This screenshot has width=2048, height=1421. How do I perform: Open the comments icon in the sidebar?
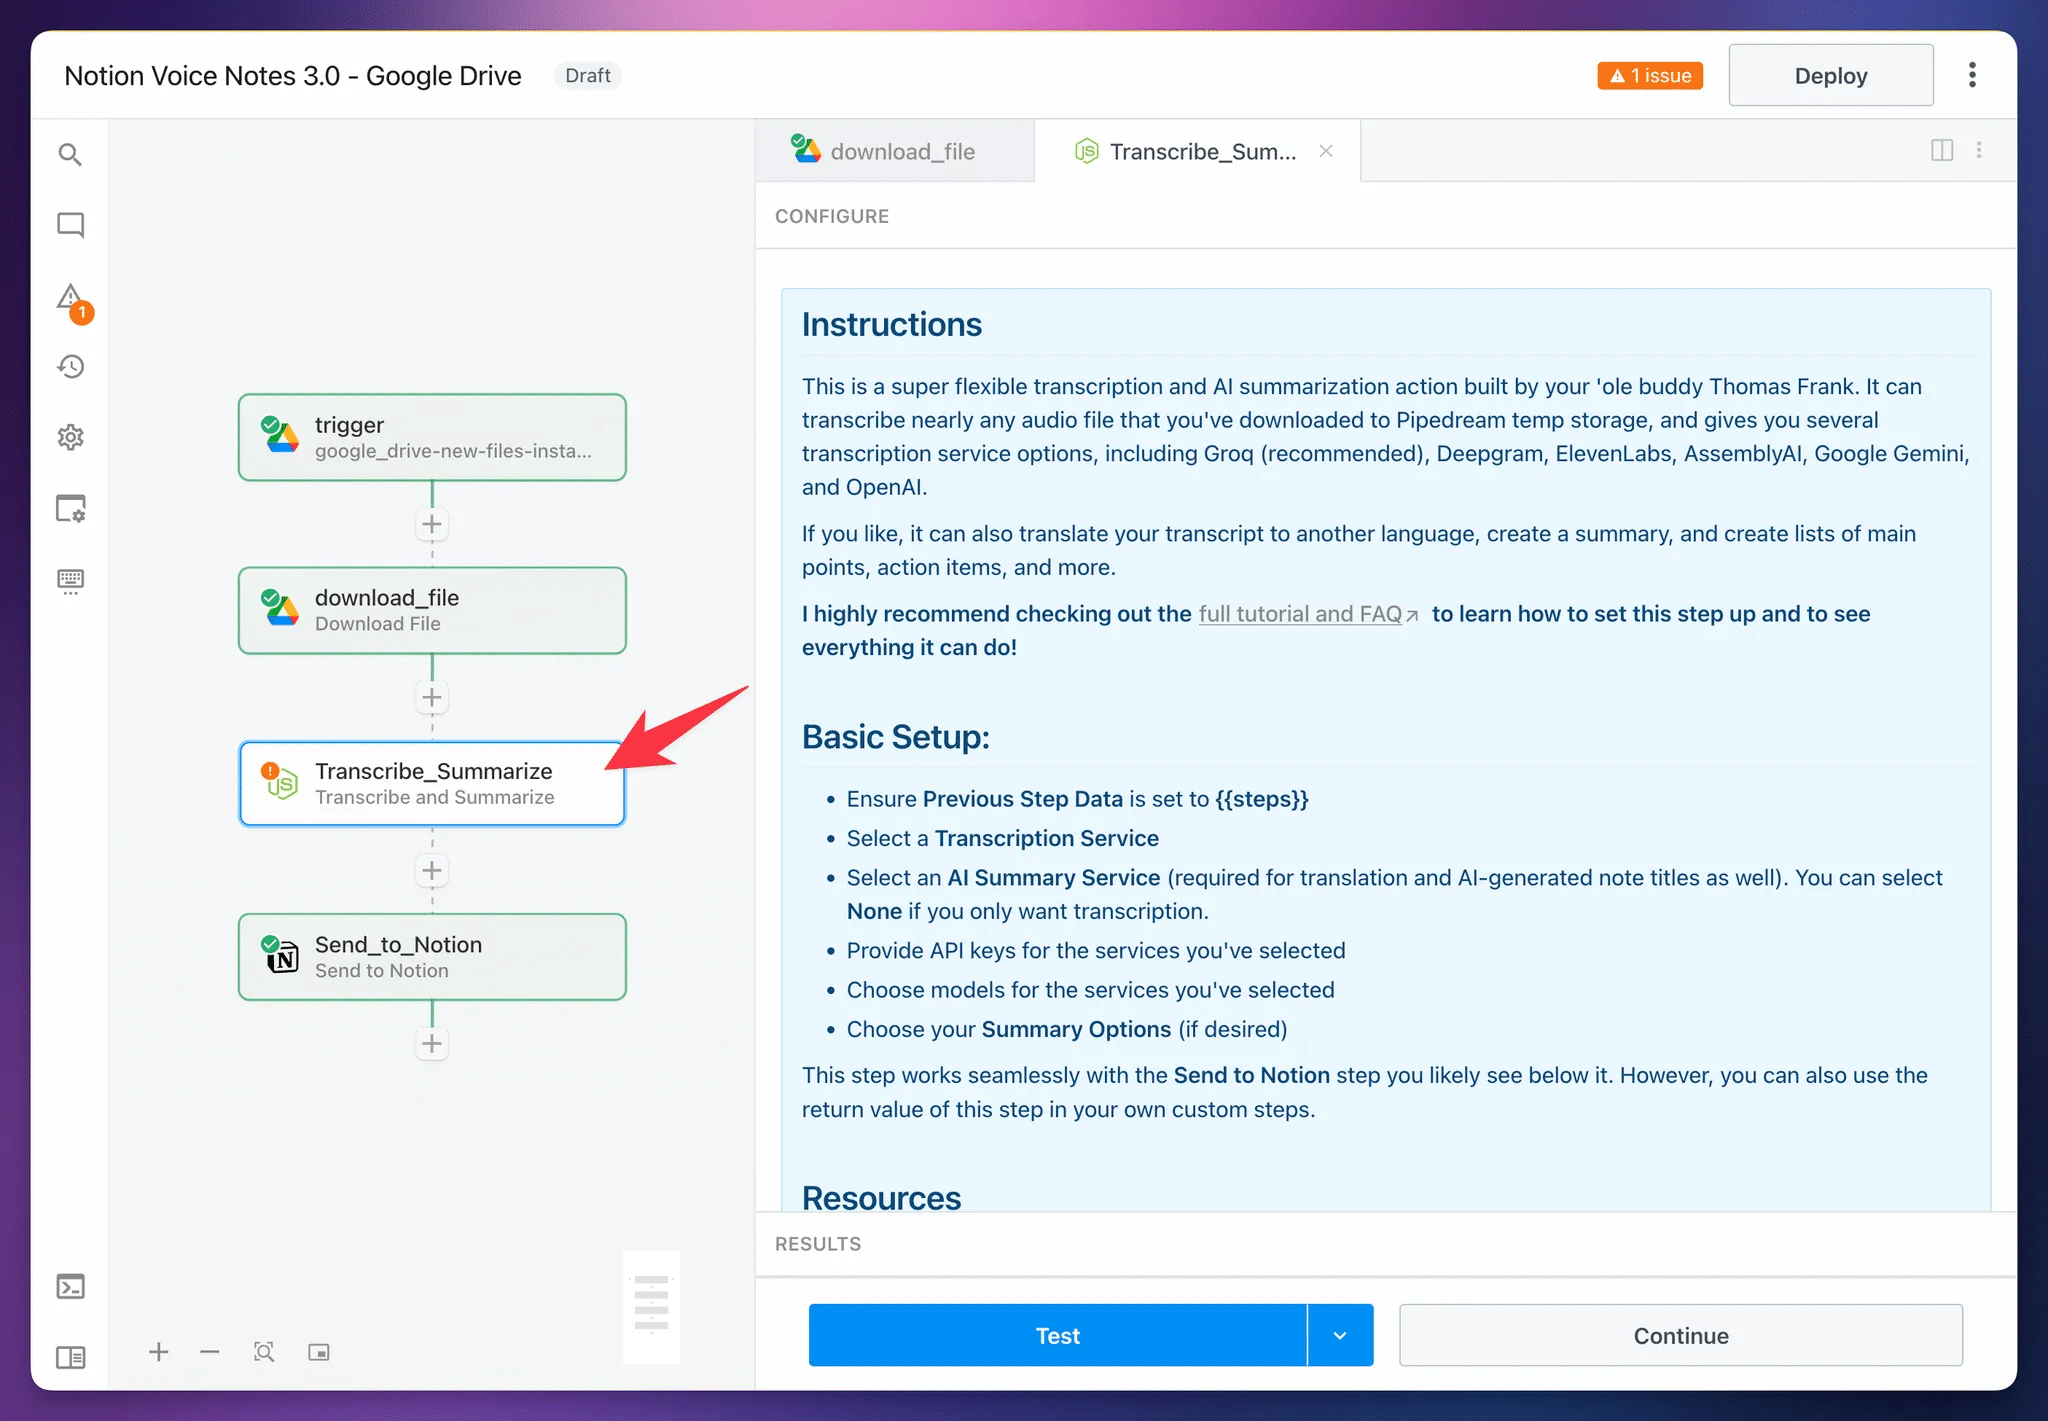70,225
